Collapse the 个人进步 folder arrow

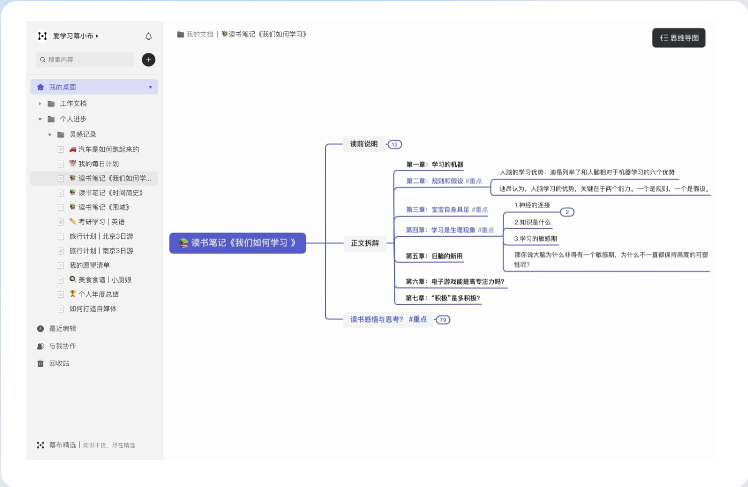40,119
